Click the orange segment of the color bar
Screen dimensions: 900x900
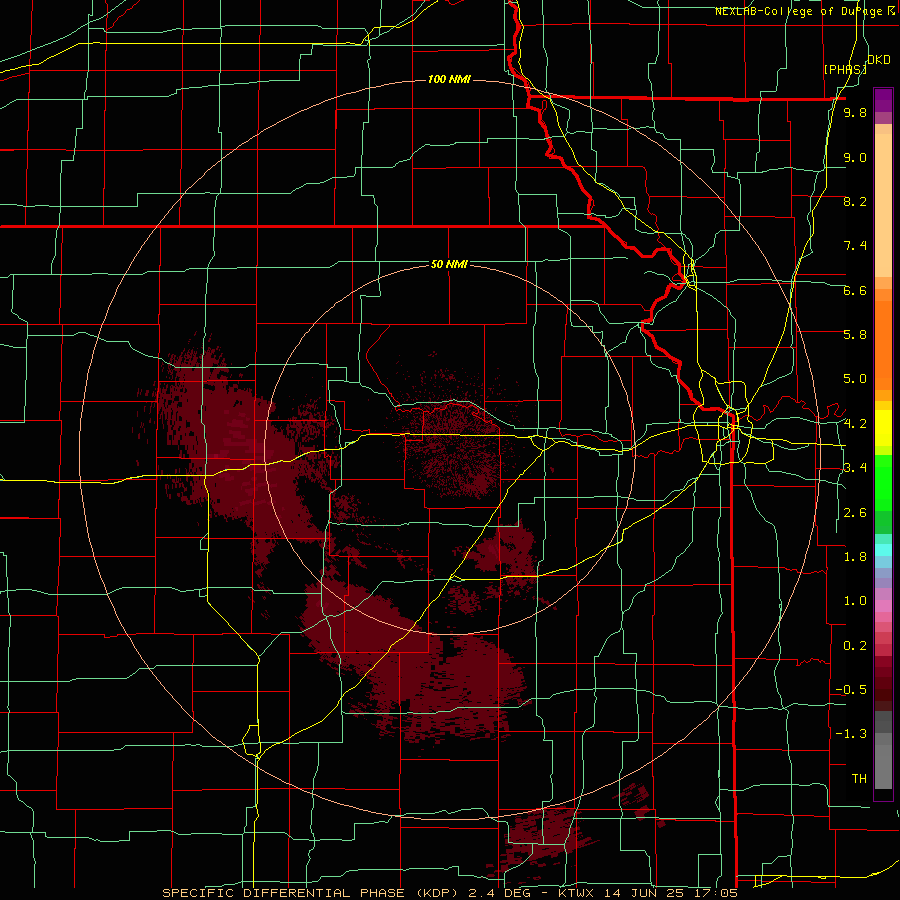point(883,345)
